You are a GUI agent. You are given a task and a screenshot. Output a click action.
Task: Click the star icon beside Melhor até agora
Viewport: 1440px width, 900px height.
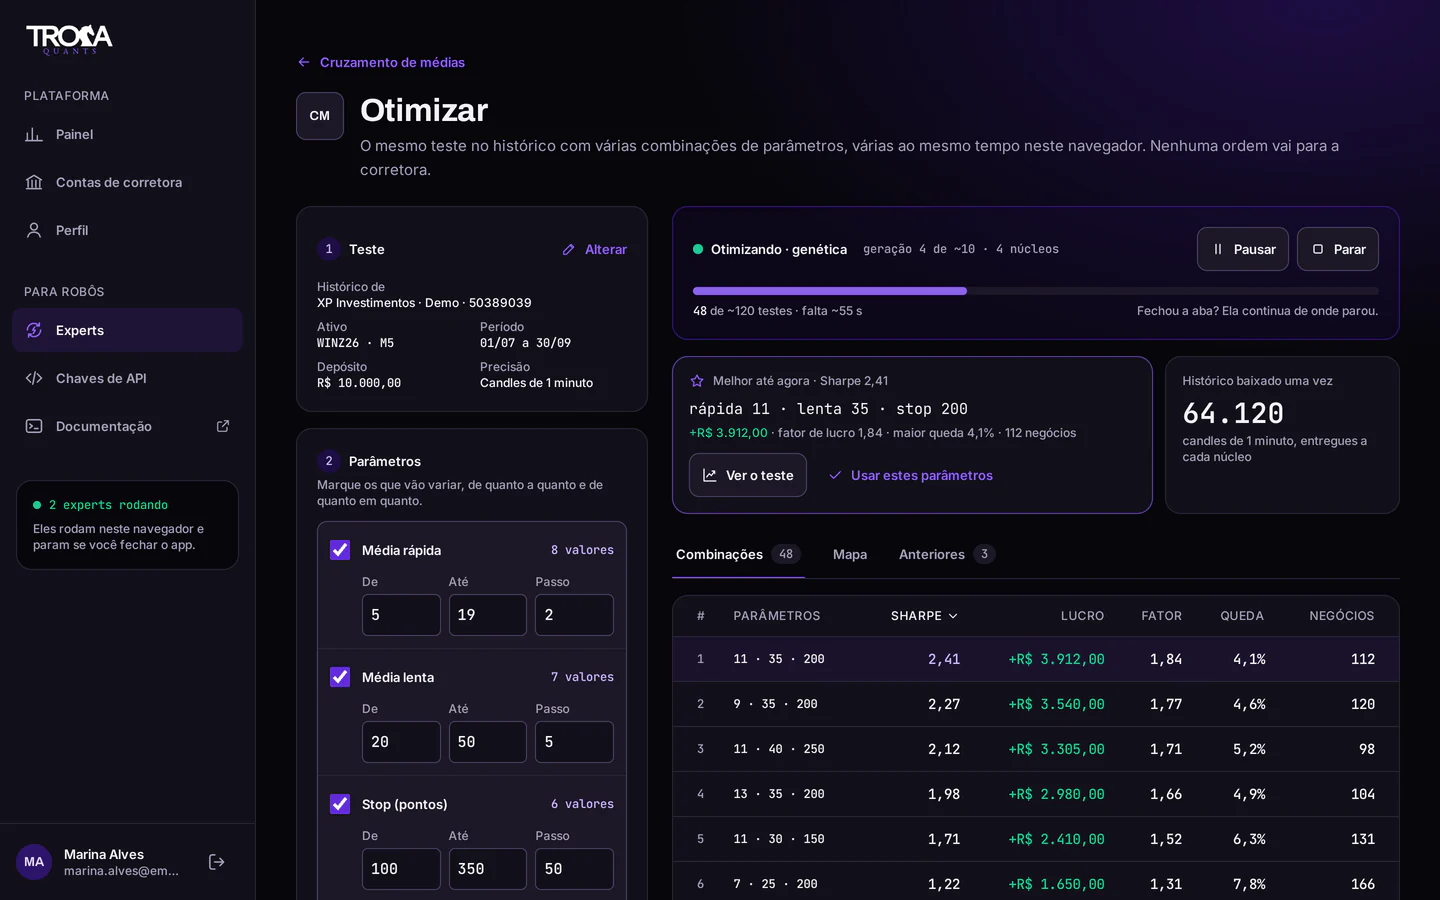(x=697, y=381)
